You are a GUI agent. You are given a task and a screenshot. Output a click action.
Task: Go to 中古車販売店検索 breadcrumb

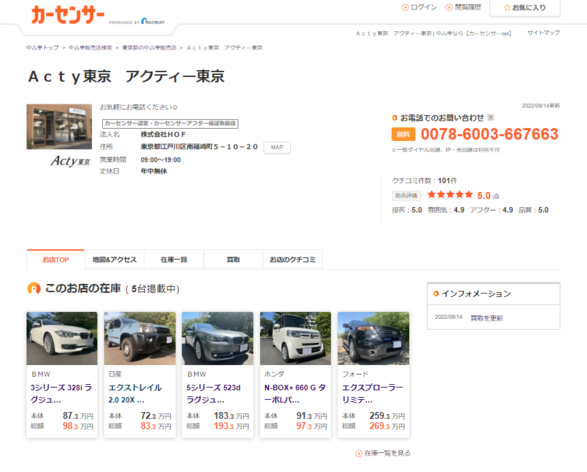pos(90,48)
